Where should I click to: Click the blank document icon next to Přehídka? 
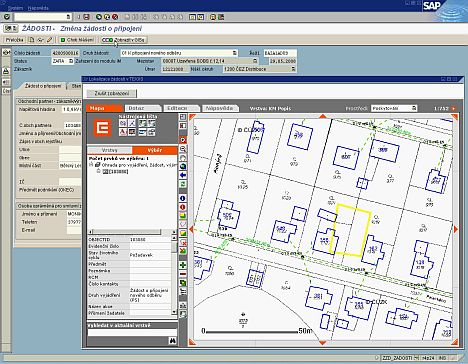[x=32, y=40]
